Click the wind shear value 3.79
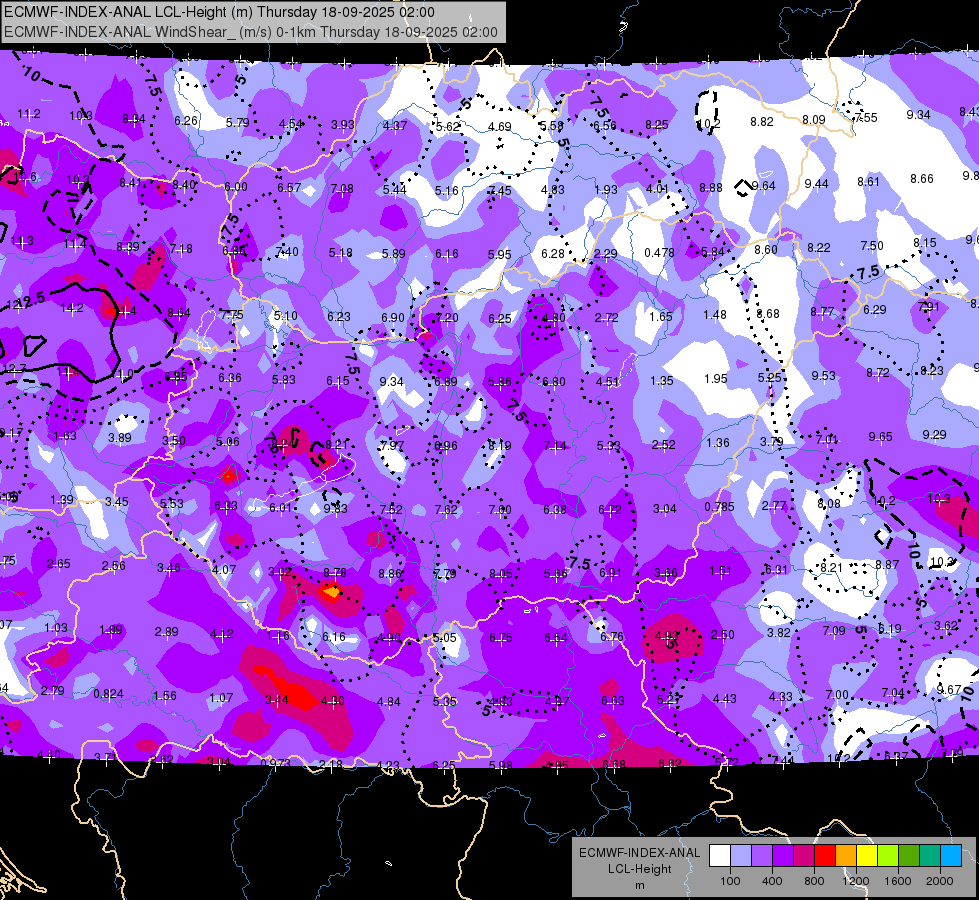Viewport: 979px width, 900px height. [772, 441]
